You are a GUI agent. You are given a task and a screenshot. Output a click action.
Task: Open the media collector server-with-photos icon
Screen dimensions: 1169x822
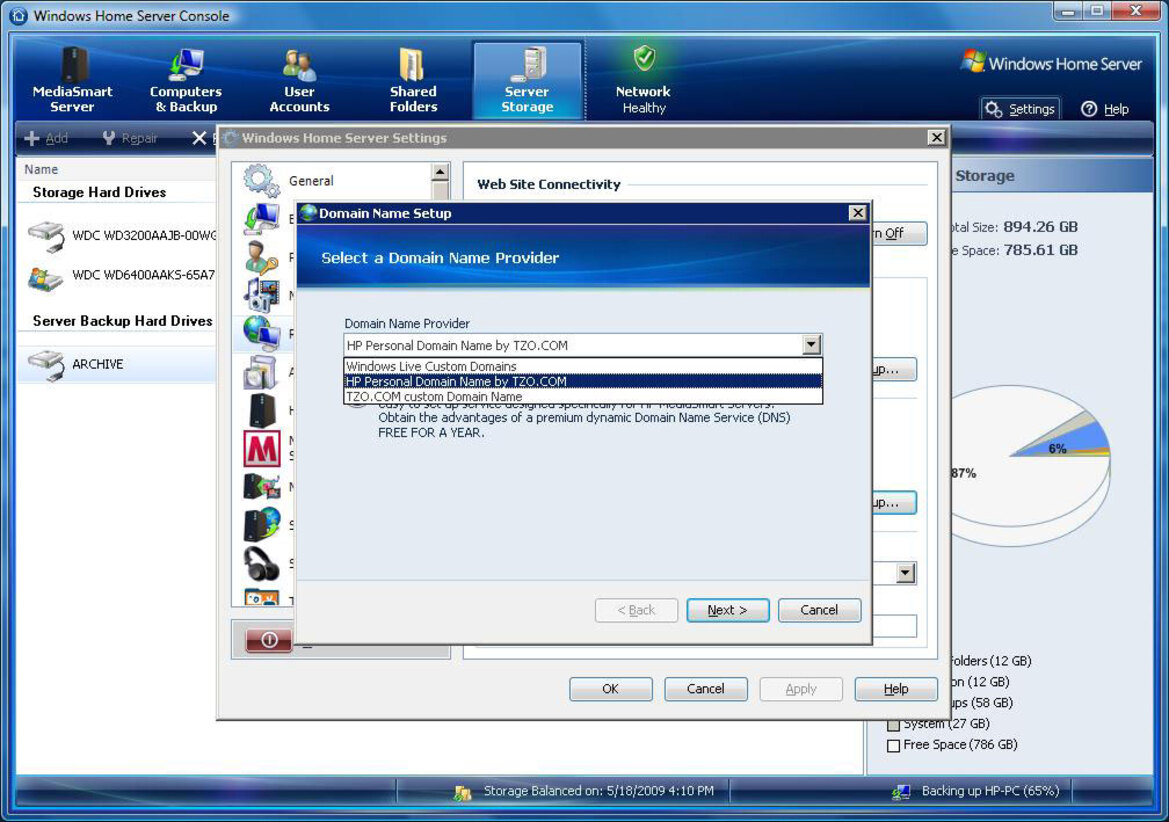pyautogui.click(x=261, y=487)
